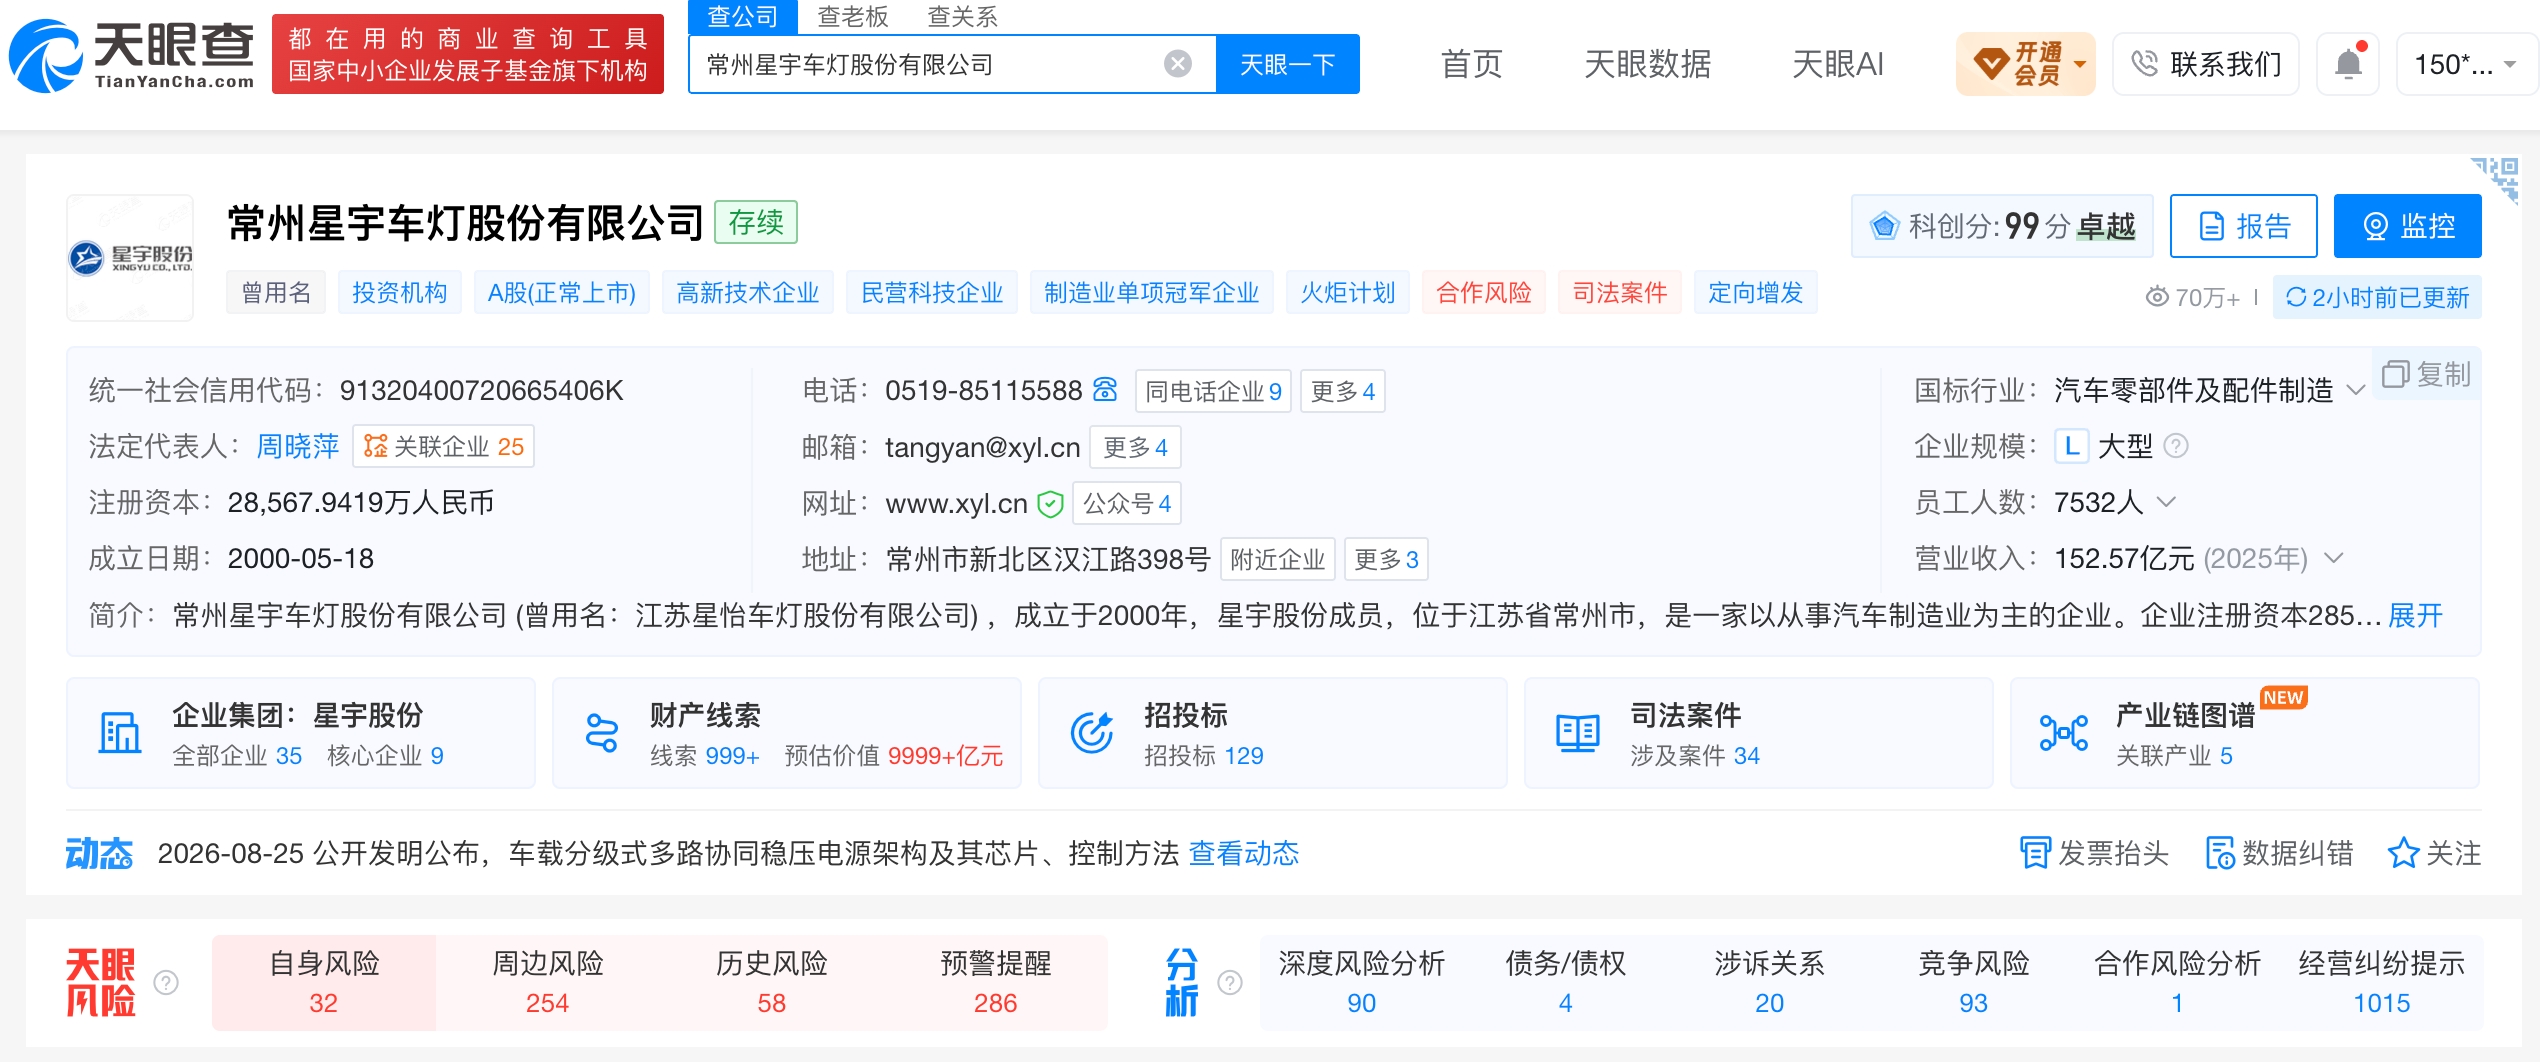Open 经营纠纷提示 1015
2540x1062 pixels.
pos(2382,982)
